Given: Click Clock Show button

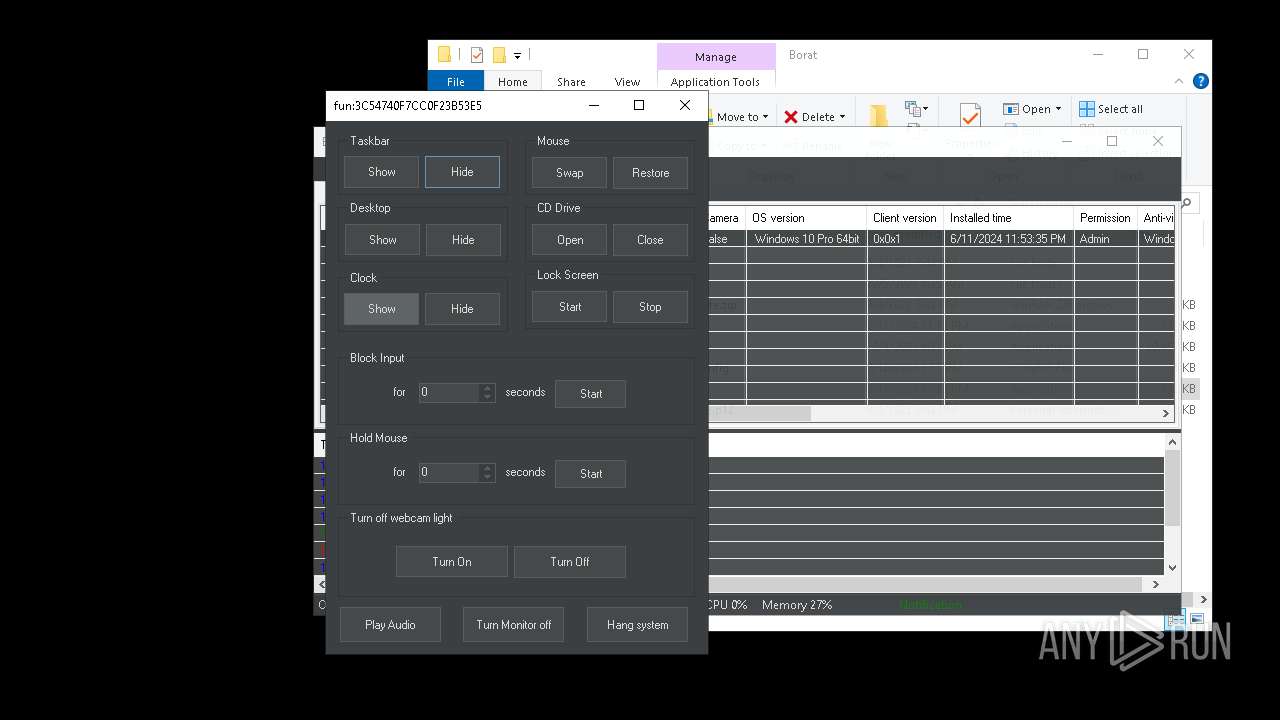Looking at the screenshot, I should click(x=381, y=309).
